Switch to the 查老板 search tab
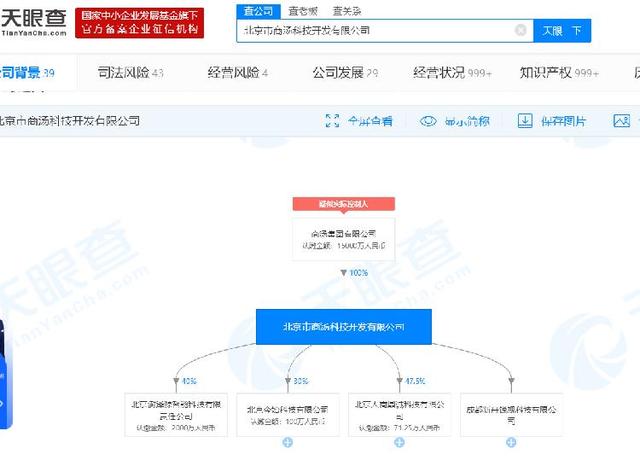The width and height of the screenshot is (640, 460). [x=303, y=11]
